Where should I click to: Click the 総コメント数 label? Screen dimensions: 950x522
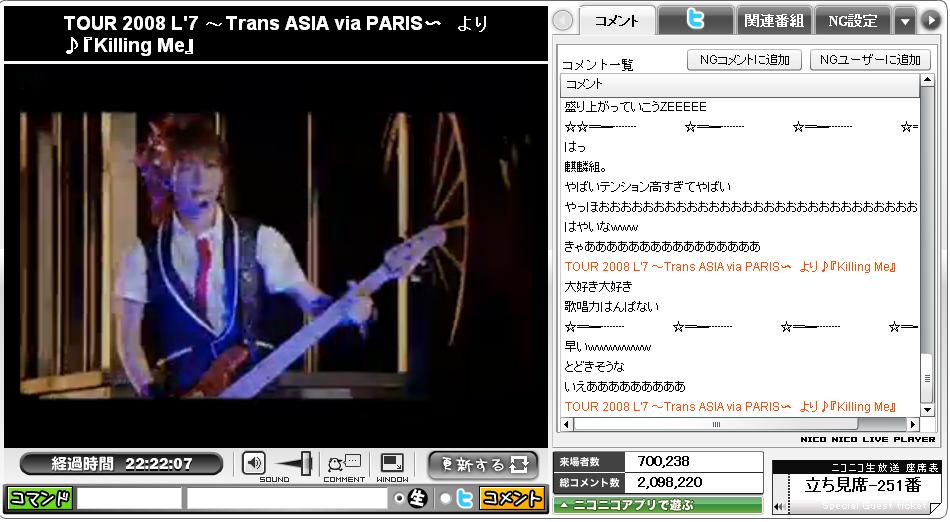coord(589,483)
